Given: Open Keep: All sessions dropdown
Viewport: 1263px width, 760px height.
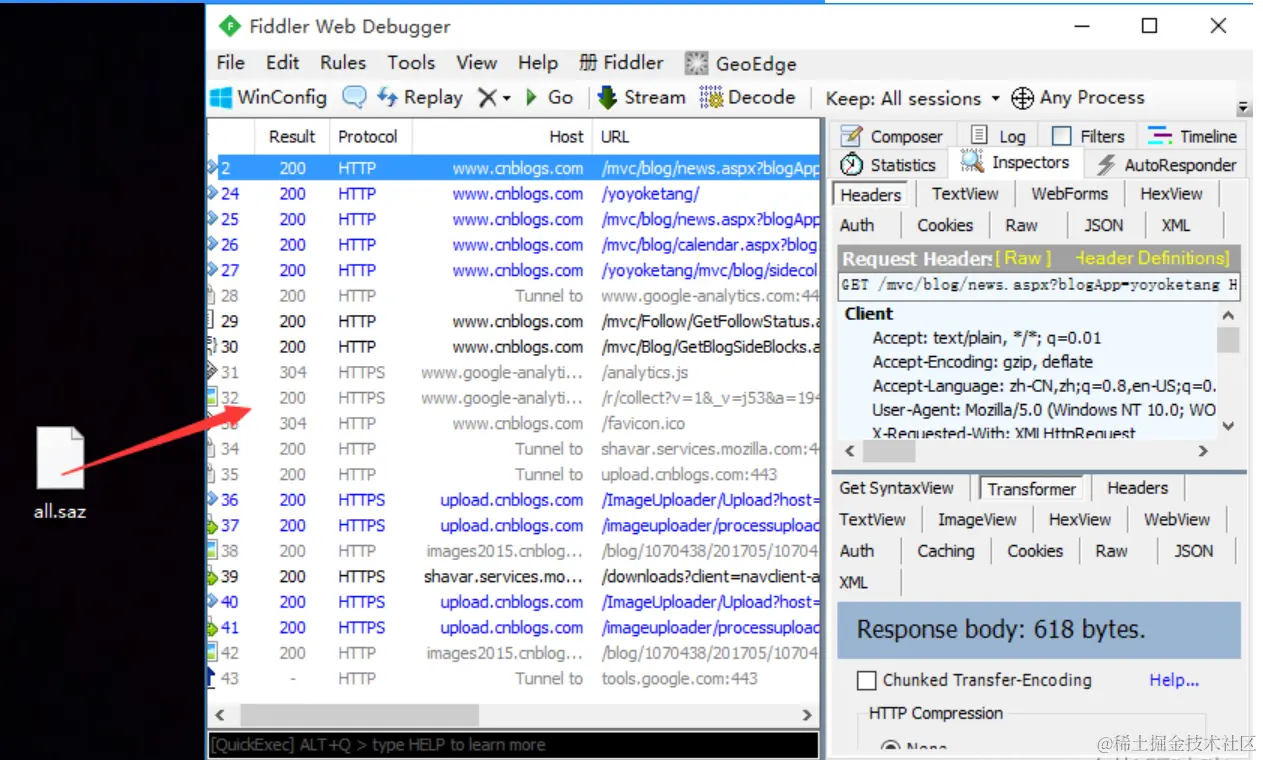Looking at the screenshot, I should (912, 98).
